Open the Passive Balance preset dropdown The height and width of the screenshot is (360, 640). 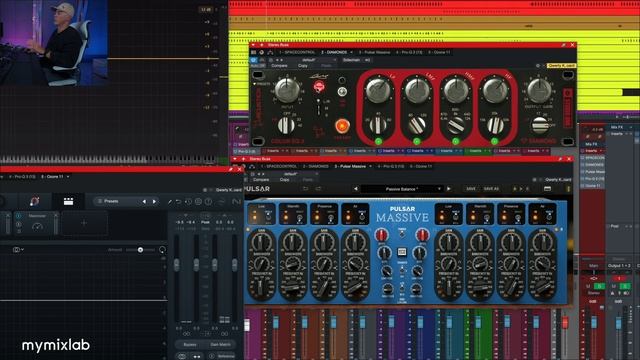(402, 189)
